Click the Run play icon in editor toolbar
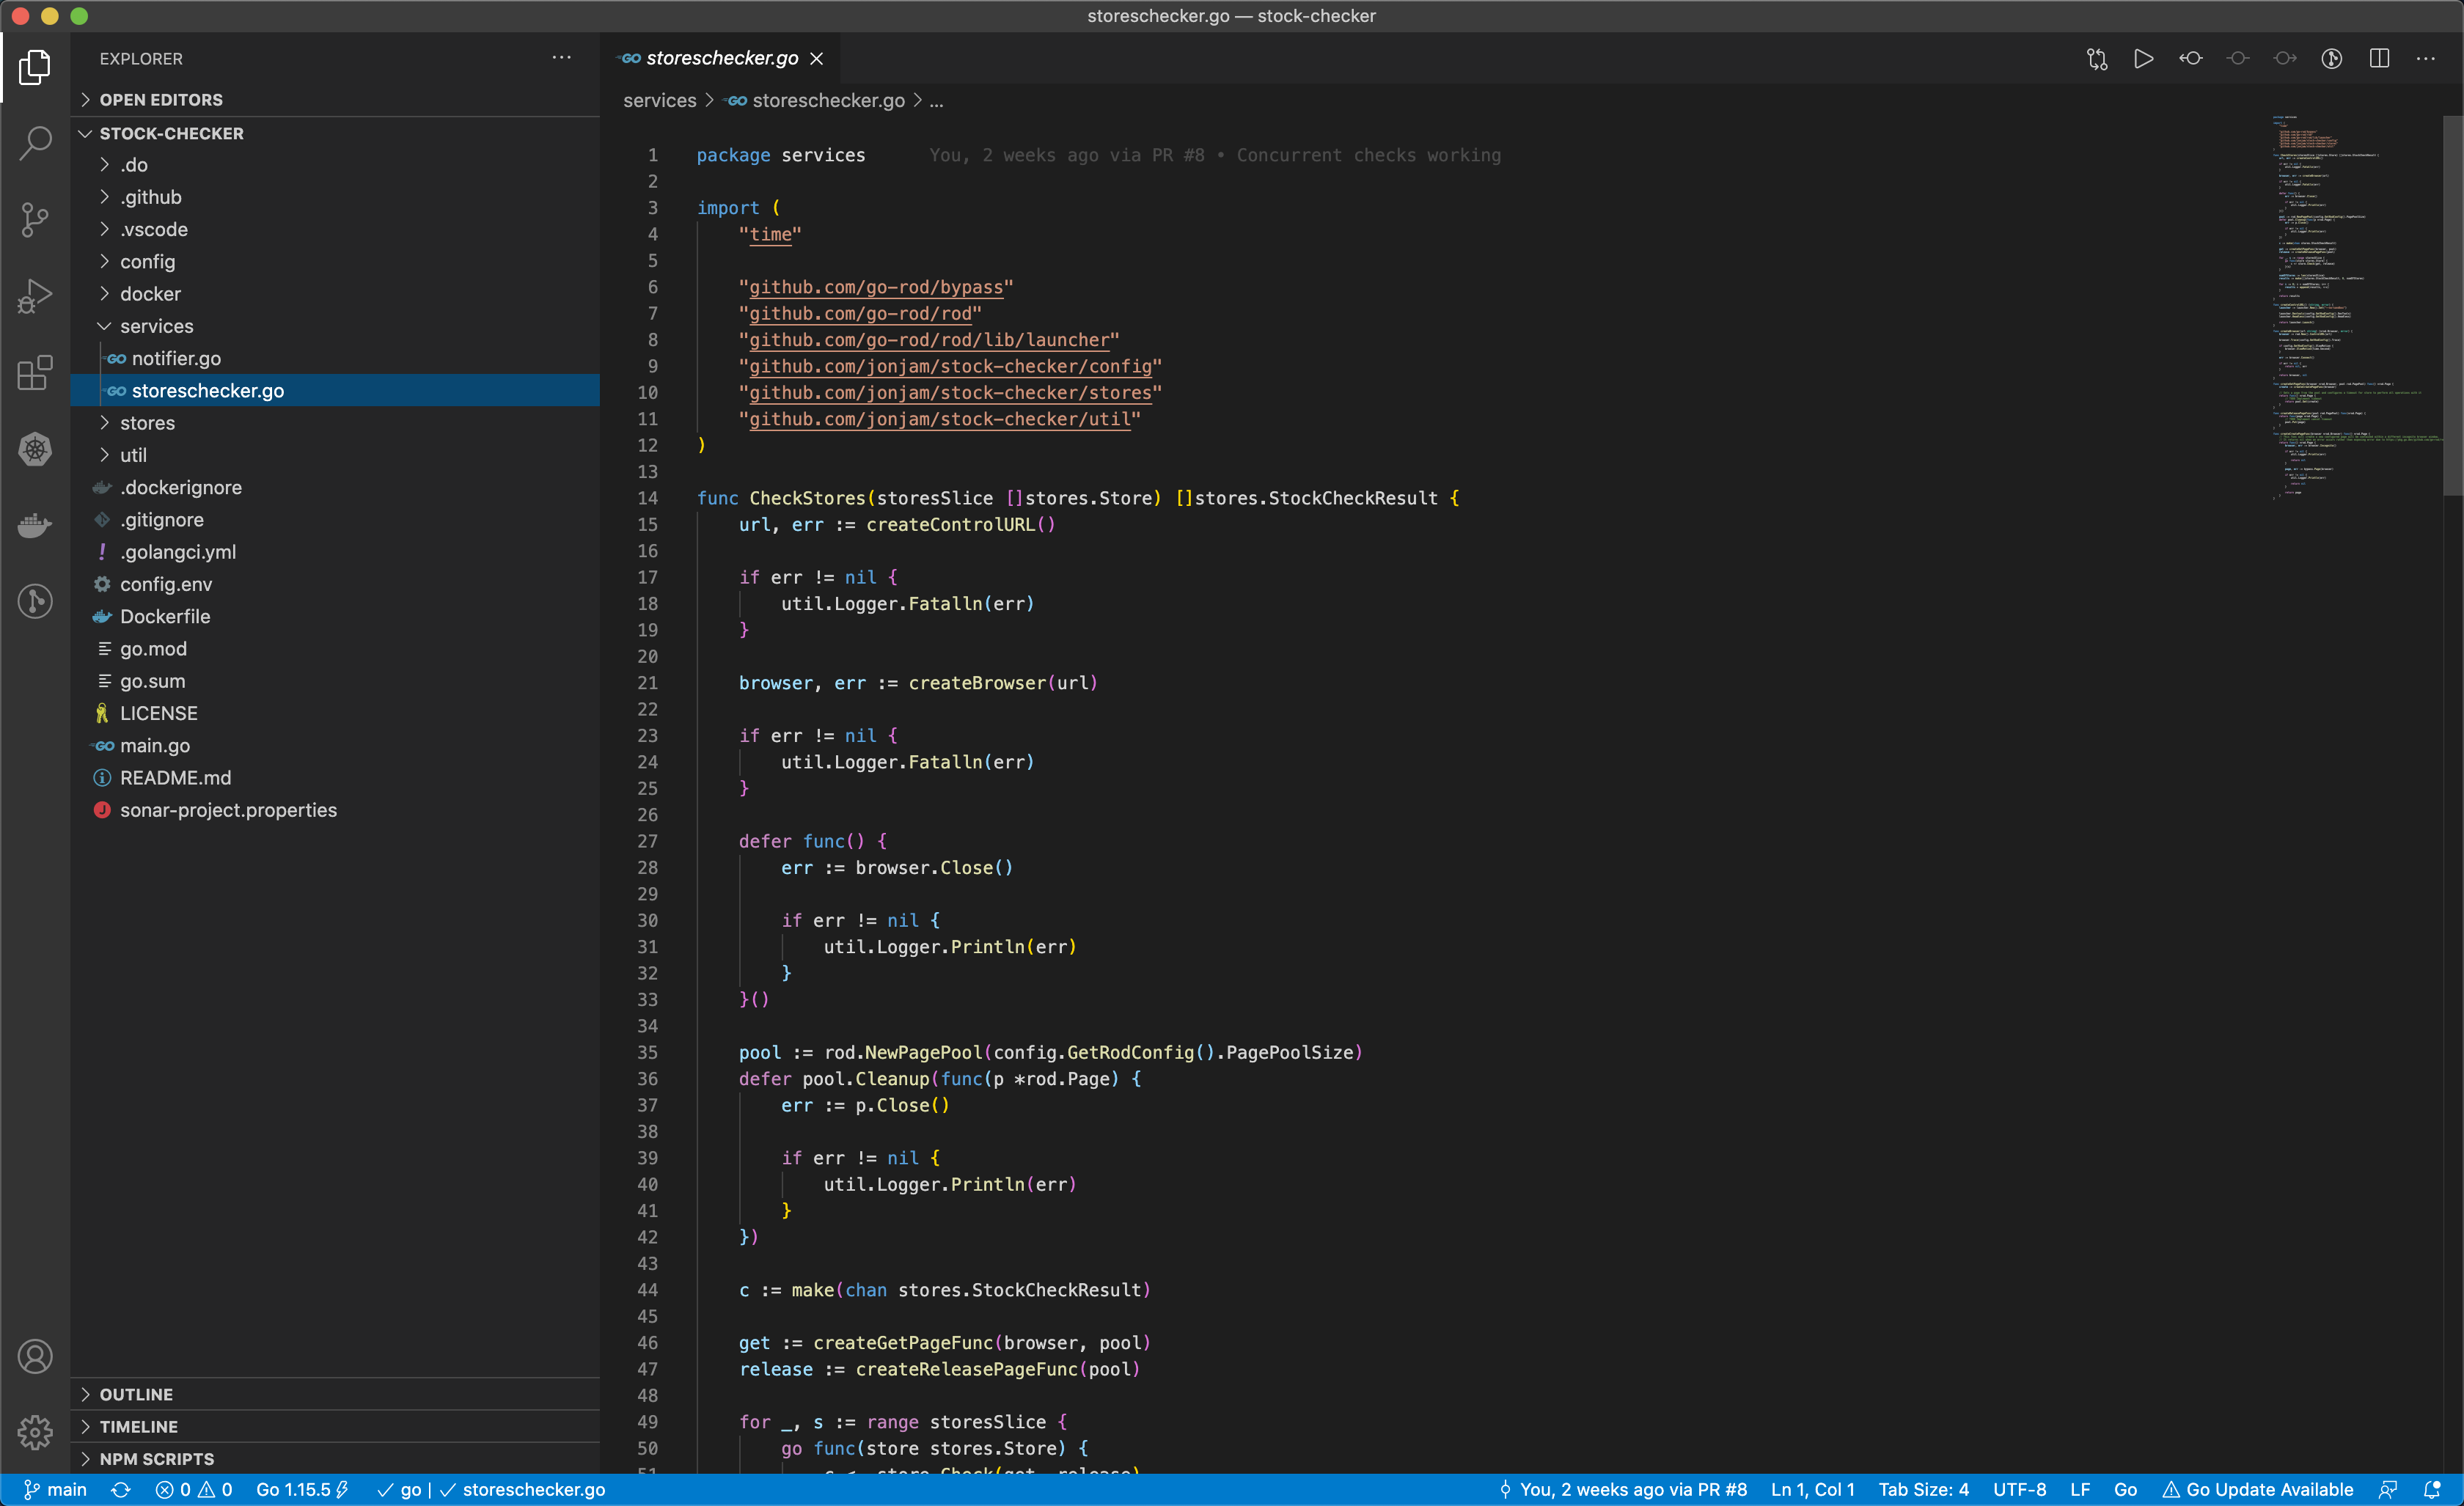Screen dimensions: 2464x1506 coord(2143,59)
